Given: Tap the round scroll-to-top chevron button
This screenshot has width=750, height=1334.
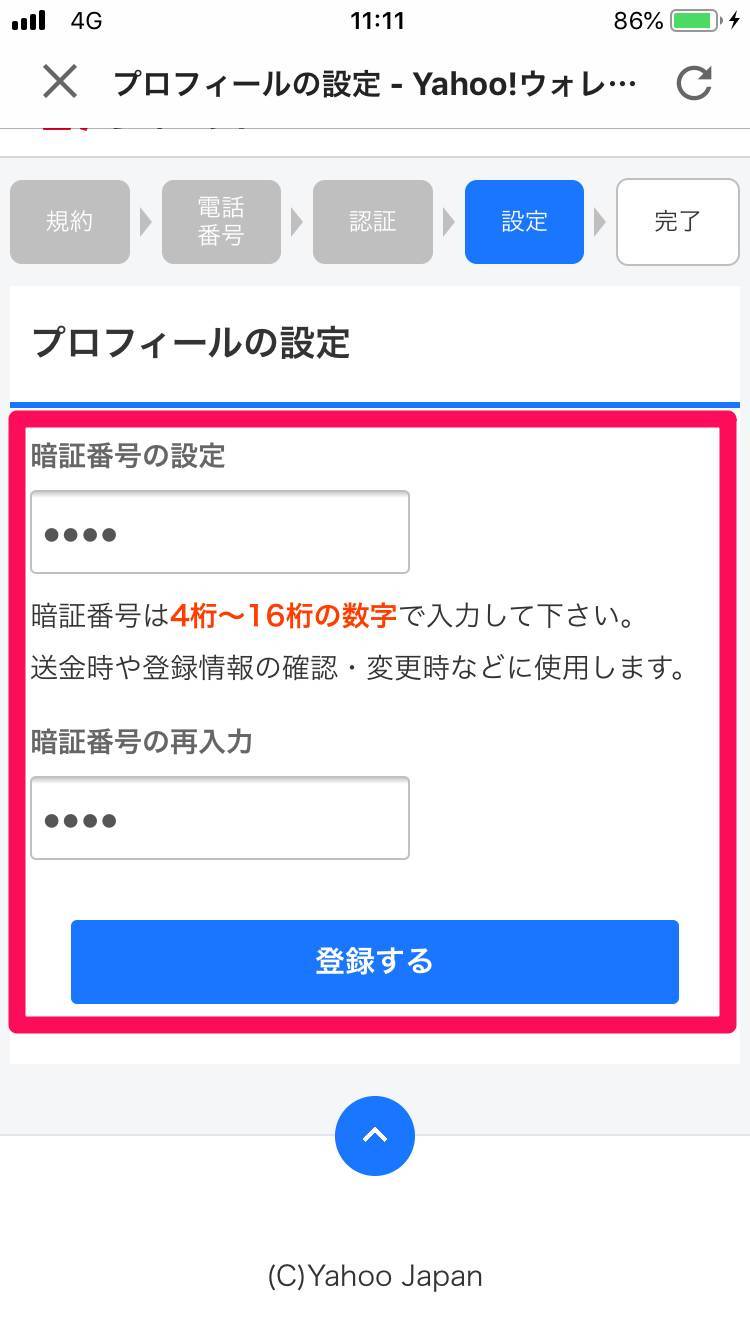Looking at the screenshot, I should (375, 1135).
